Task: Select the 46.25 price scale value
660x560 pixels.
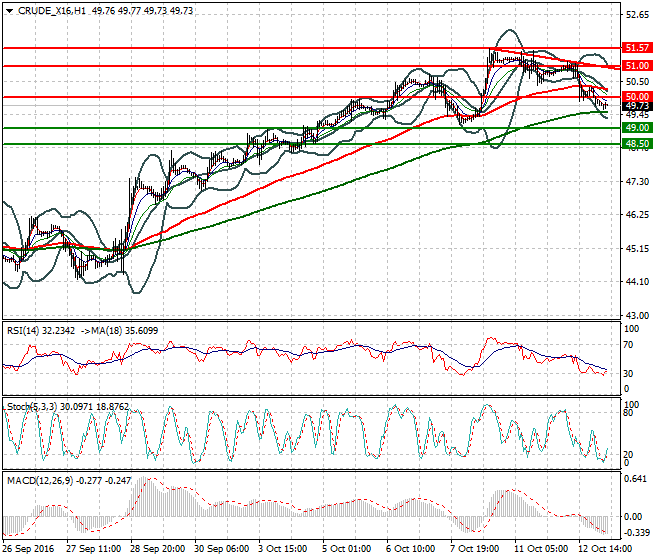Action: (637, 215)
